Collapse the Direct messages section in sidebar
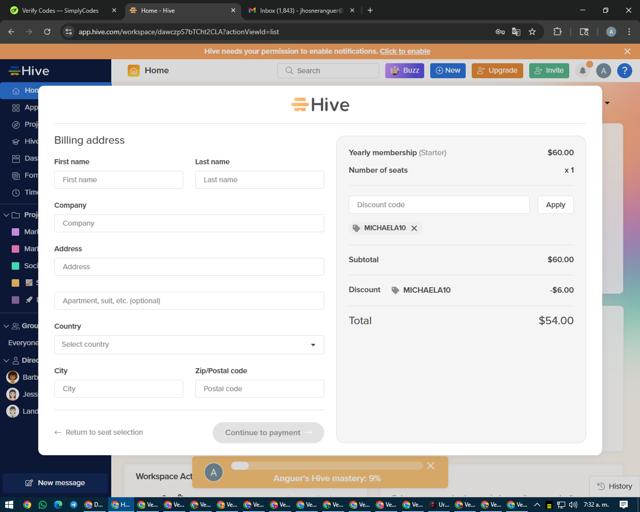 pos(6,361)
